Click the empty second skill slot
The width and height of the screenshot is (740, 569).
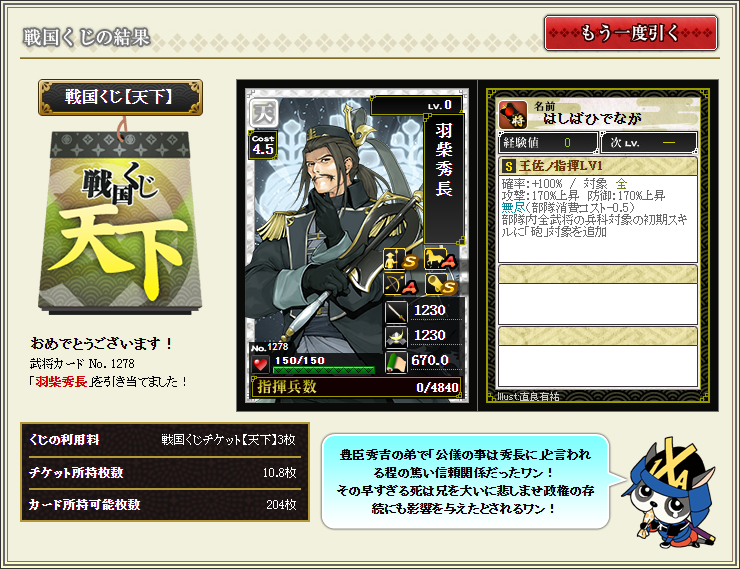(598, 294)
